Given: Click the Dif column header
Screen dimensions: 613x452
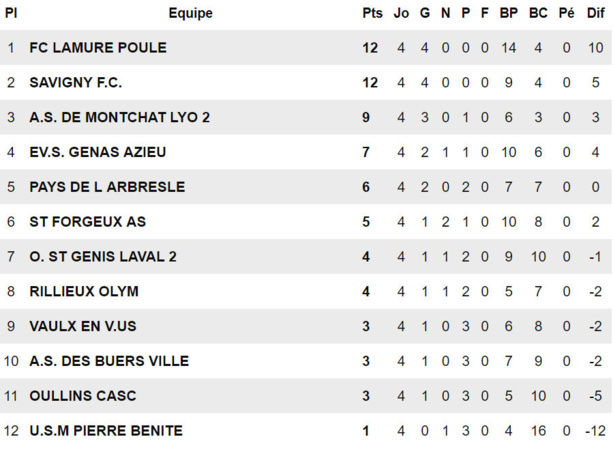Looking at the screenshot, I should click(596, 14).
